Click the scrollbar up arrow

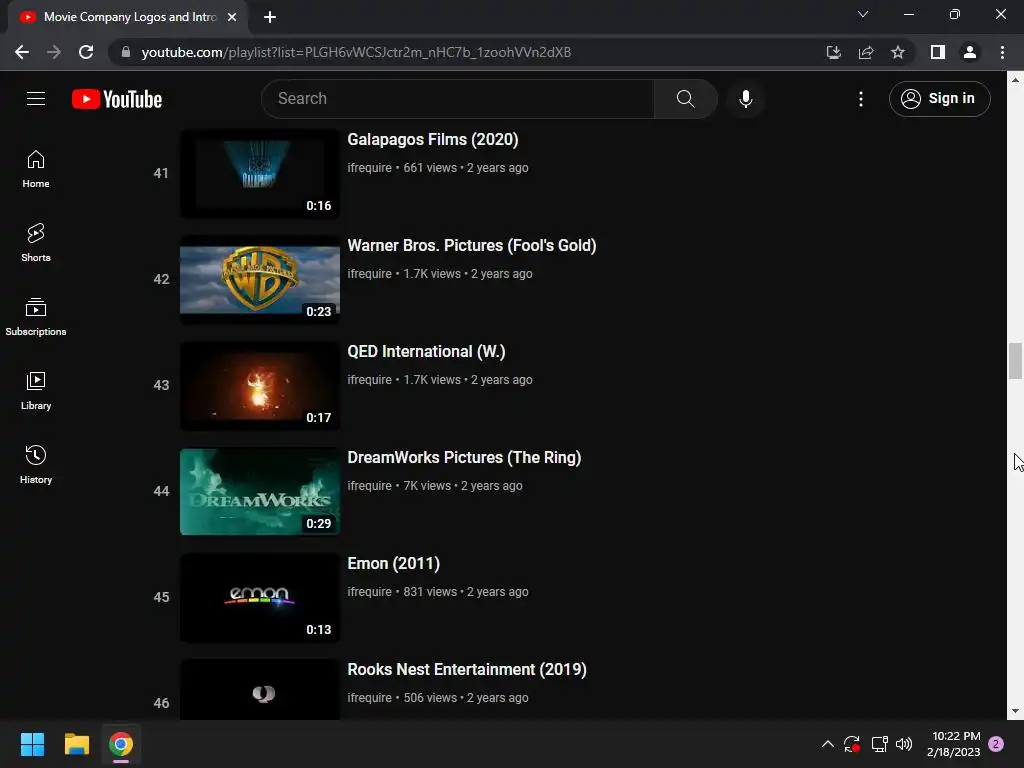coord(1015,80)
